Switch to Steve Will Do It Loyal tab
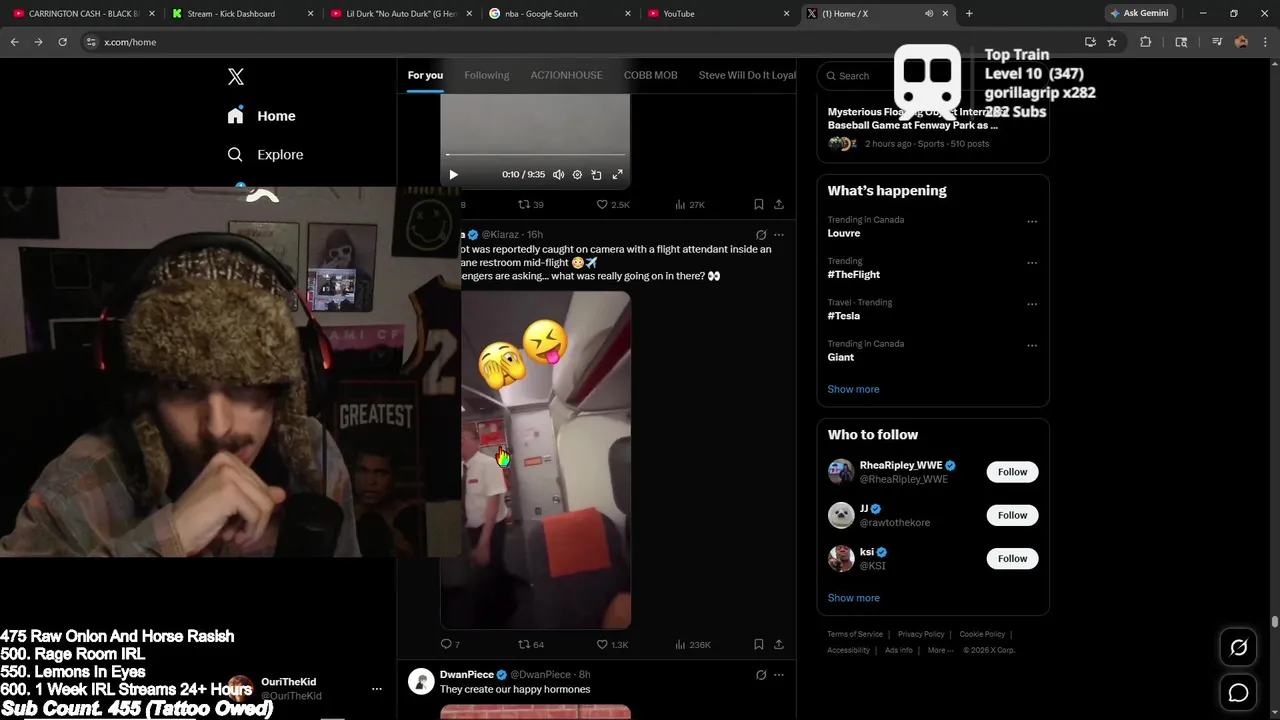This screenshot has height=720, width=1280. 747,75
